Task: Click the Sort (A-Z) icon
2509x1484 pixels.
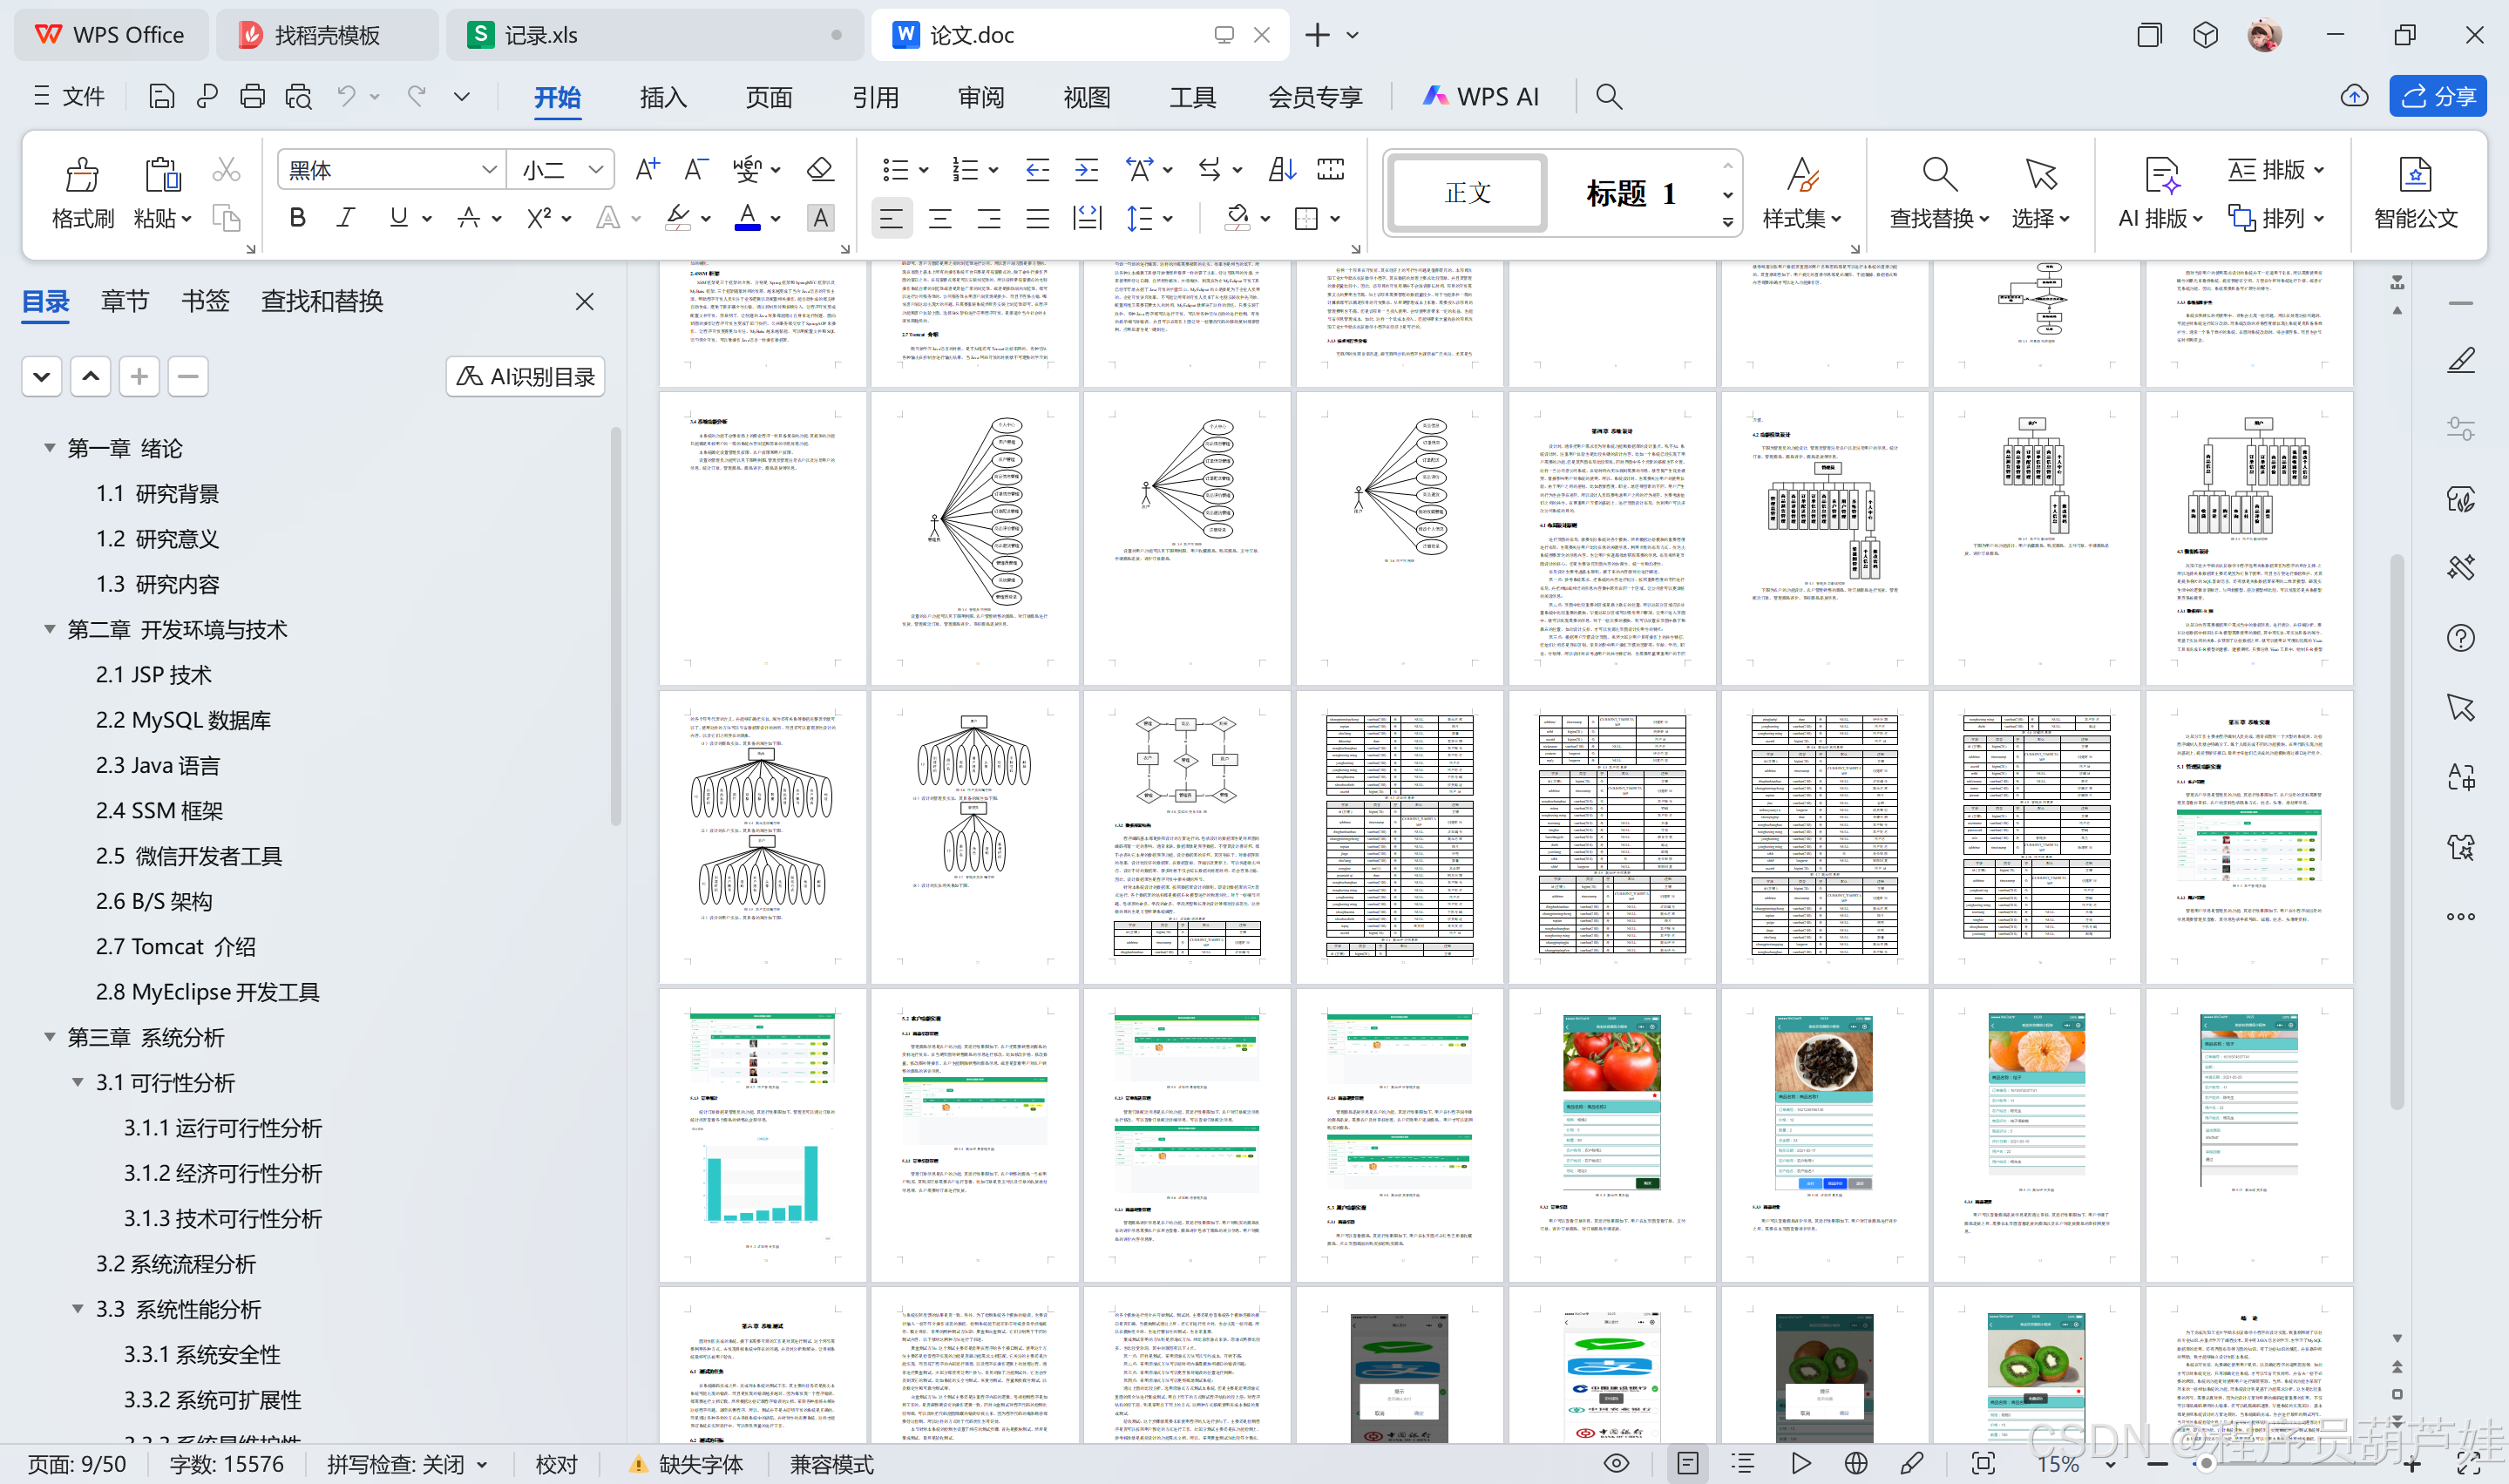Action: click(1282, 169)
